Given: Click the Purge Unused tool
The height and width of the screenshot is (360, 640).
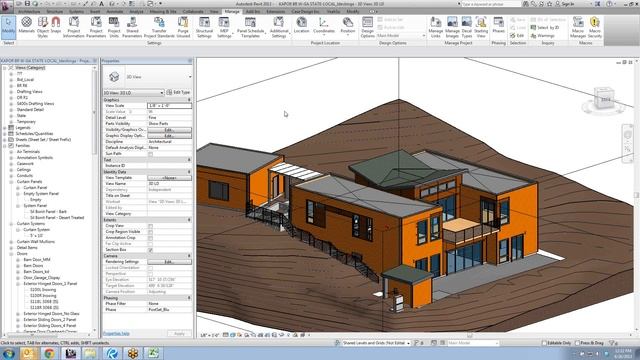Looking at the screenshot, I should coord(183,27).
